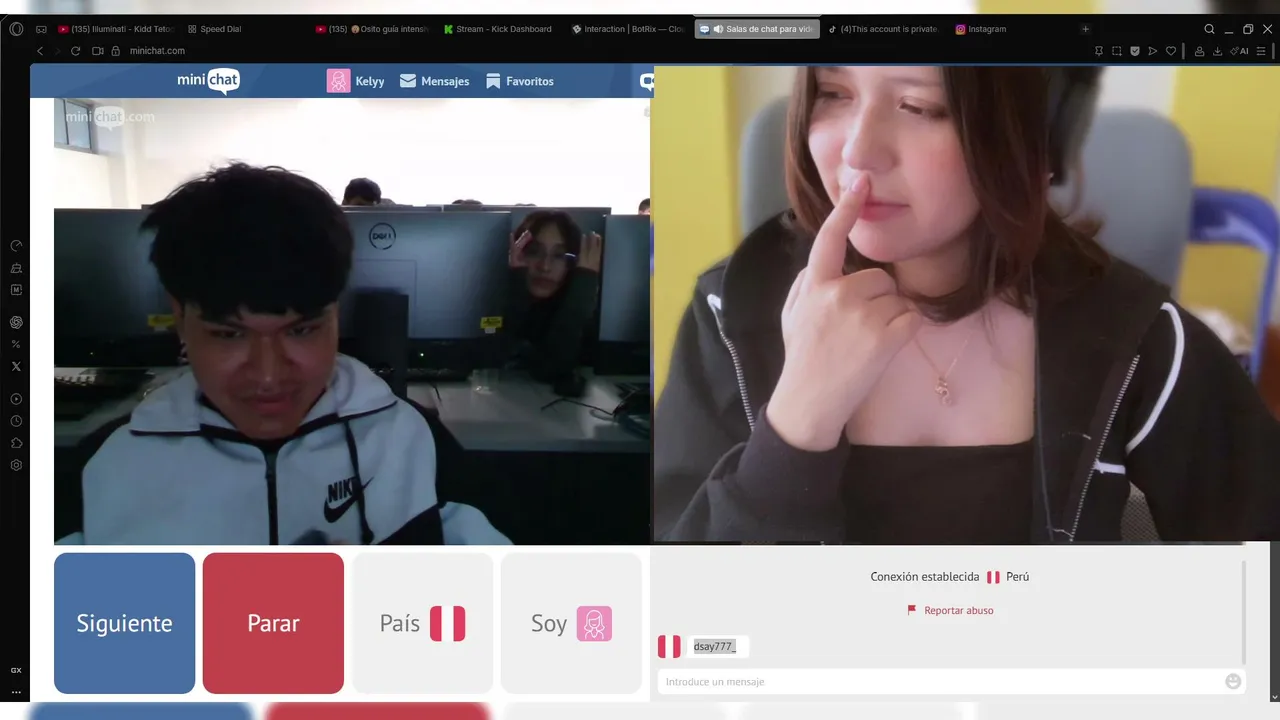Viewport: 1280px width, 720px height.
Task: Select the Peru country filter button
Action: [x=422, y=623]
